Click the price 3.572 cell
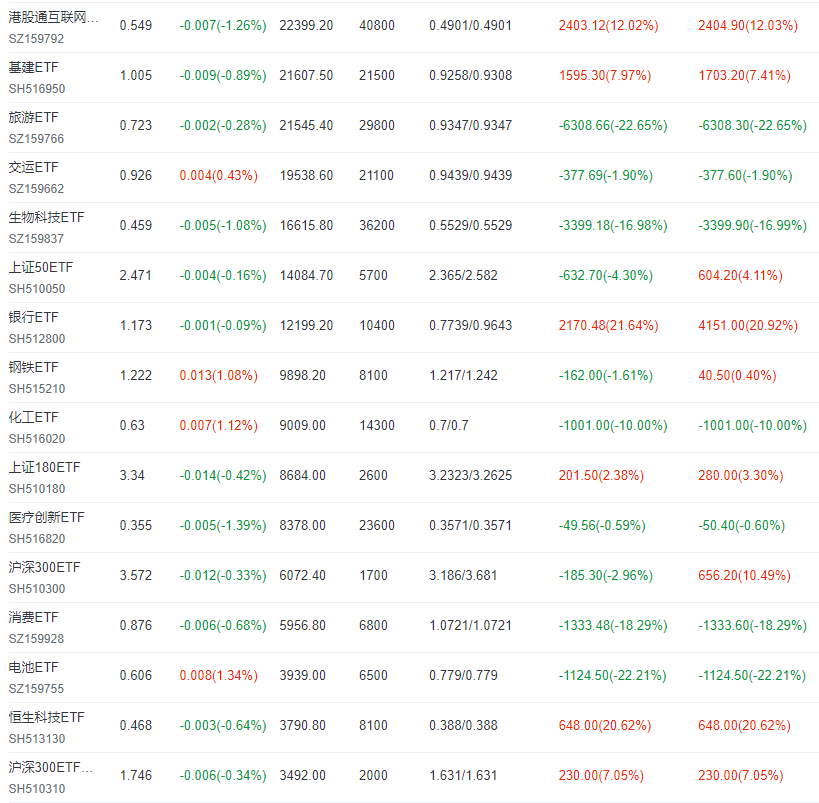 [x=136, y=576]
